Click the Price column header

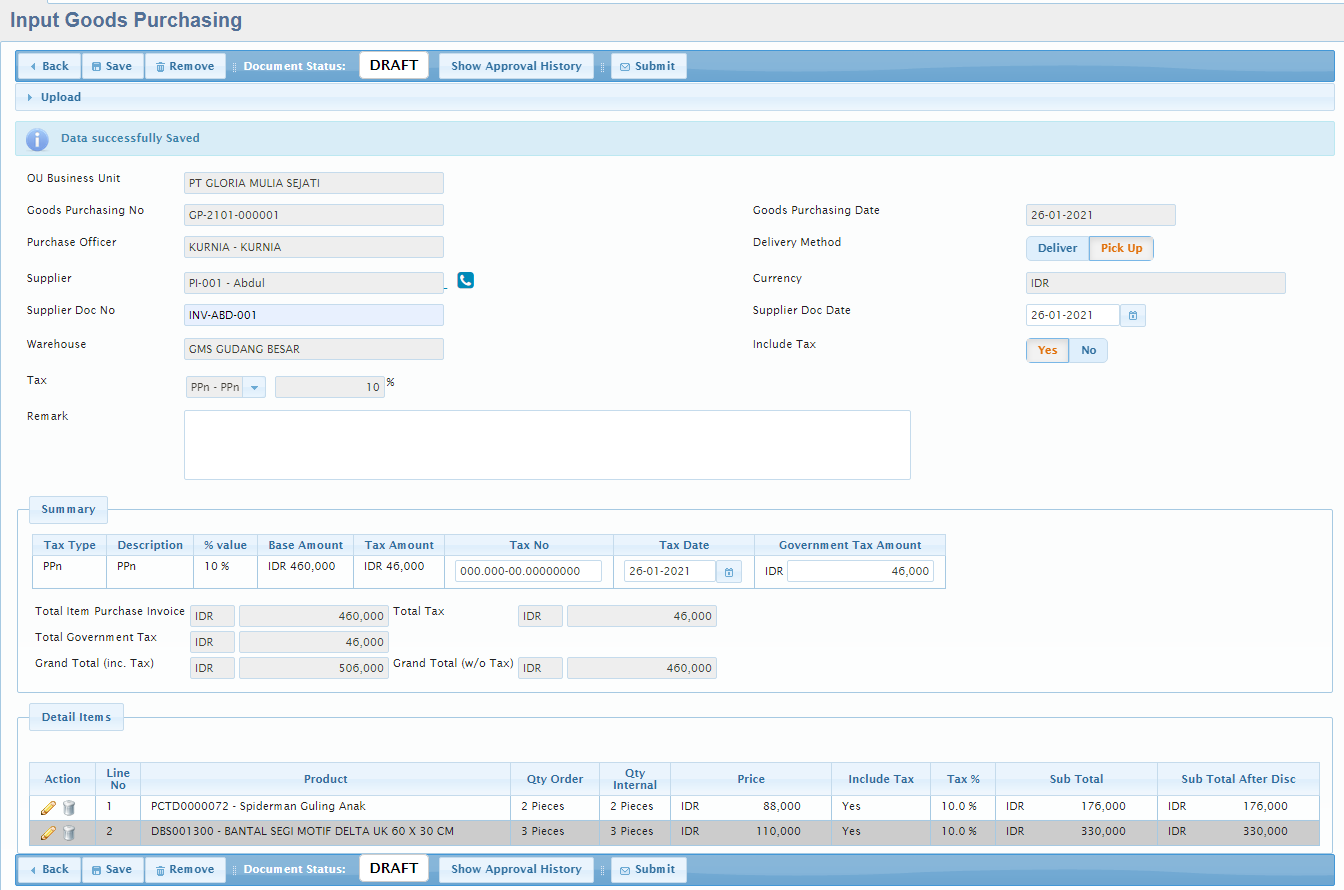tap(751, 779)
